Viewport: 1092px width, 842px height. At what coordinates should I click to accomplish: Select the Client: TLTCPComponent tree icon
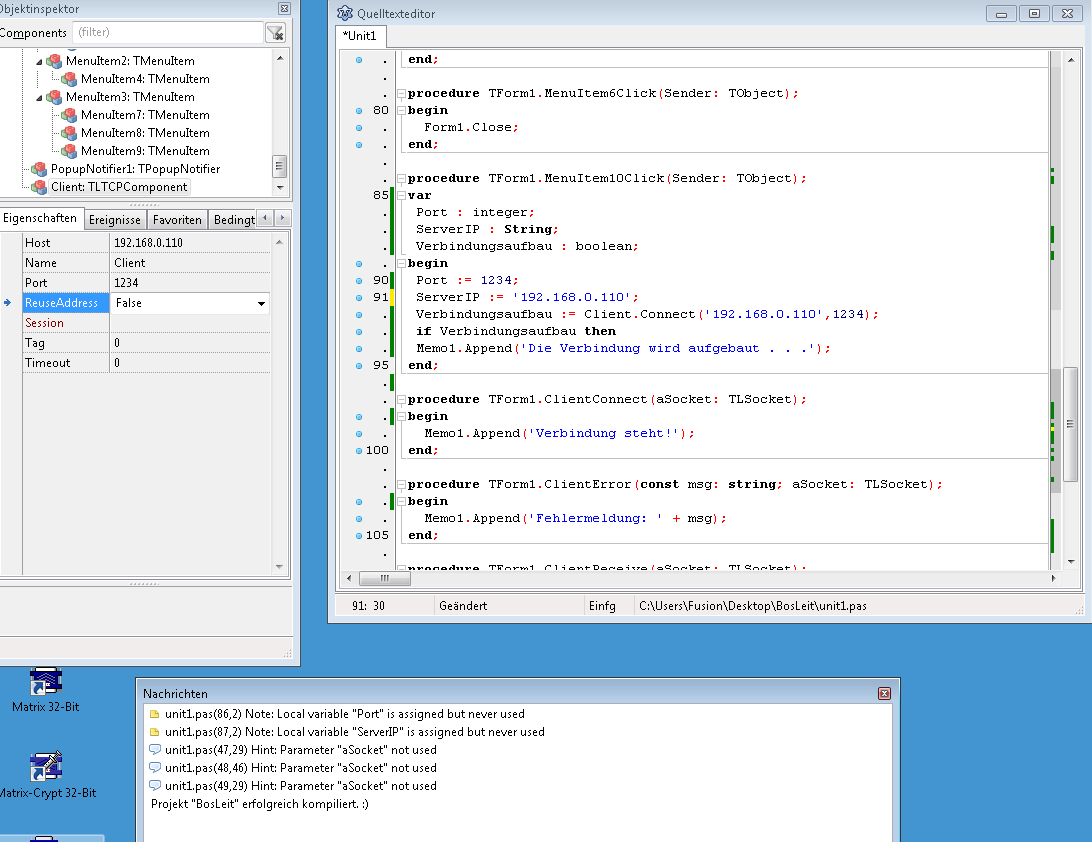[39, 187]
